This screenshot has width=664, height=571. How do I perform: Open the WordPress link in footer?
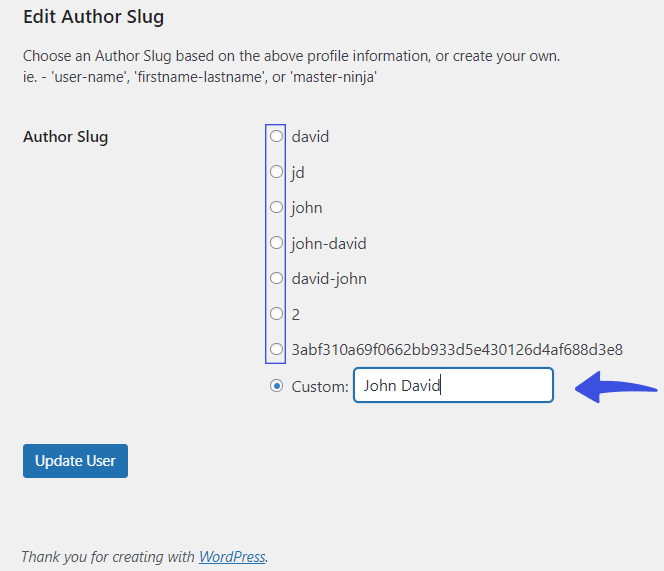[232, 557]
